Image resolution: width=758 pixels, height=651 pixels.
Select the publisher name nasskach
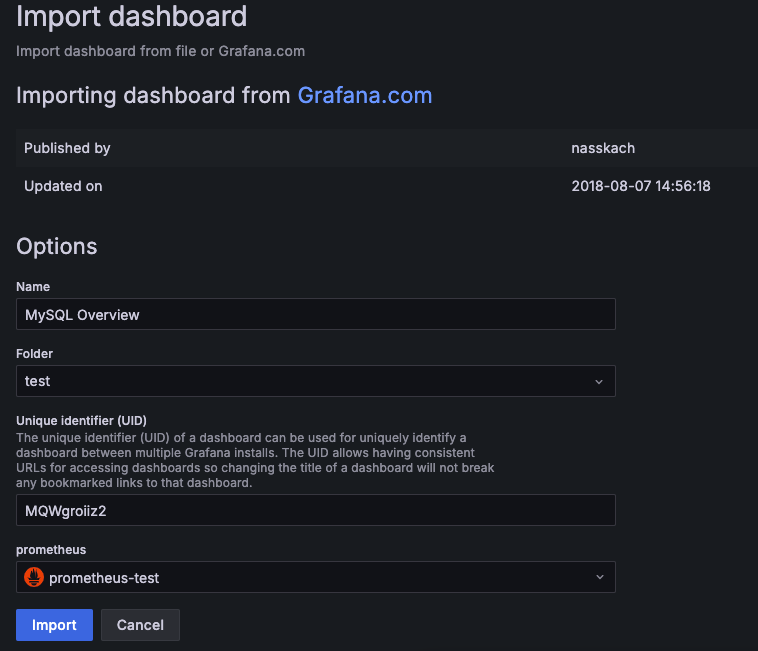603,148
